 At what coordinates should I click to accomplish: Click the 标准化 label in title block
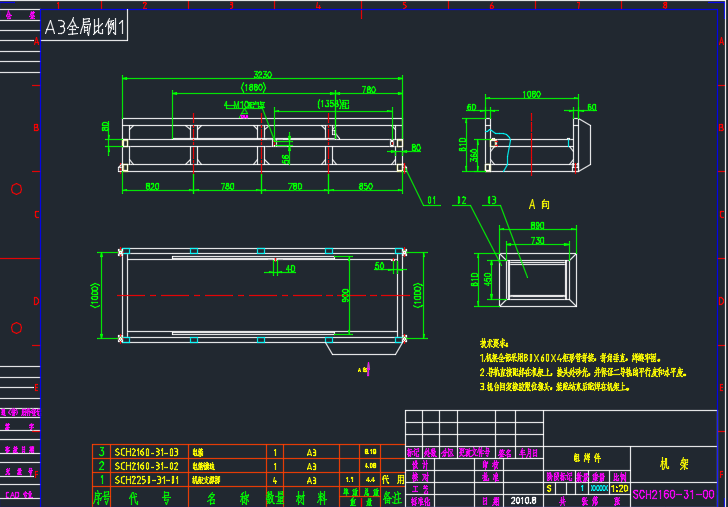click(420, 501)
